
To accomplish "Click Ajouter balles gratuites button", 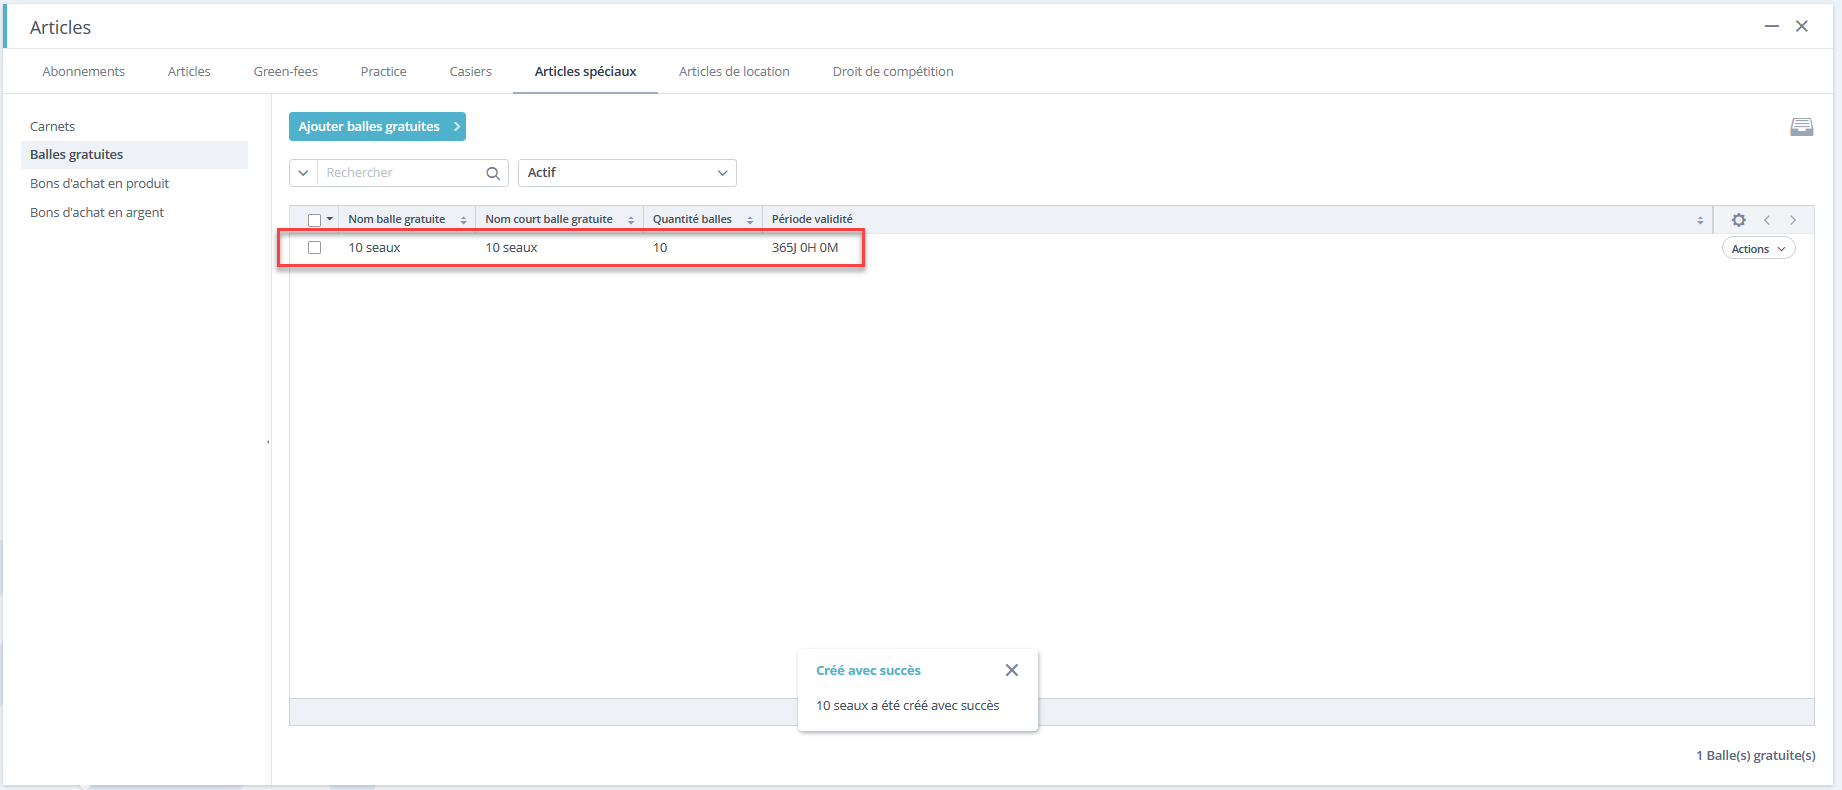I will pyautogui.click(x=377, y=127).
